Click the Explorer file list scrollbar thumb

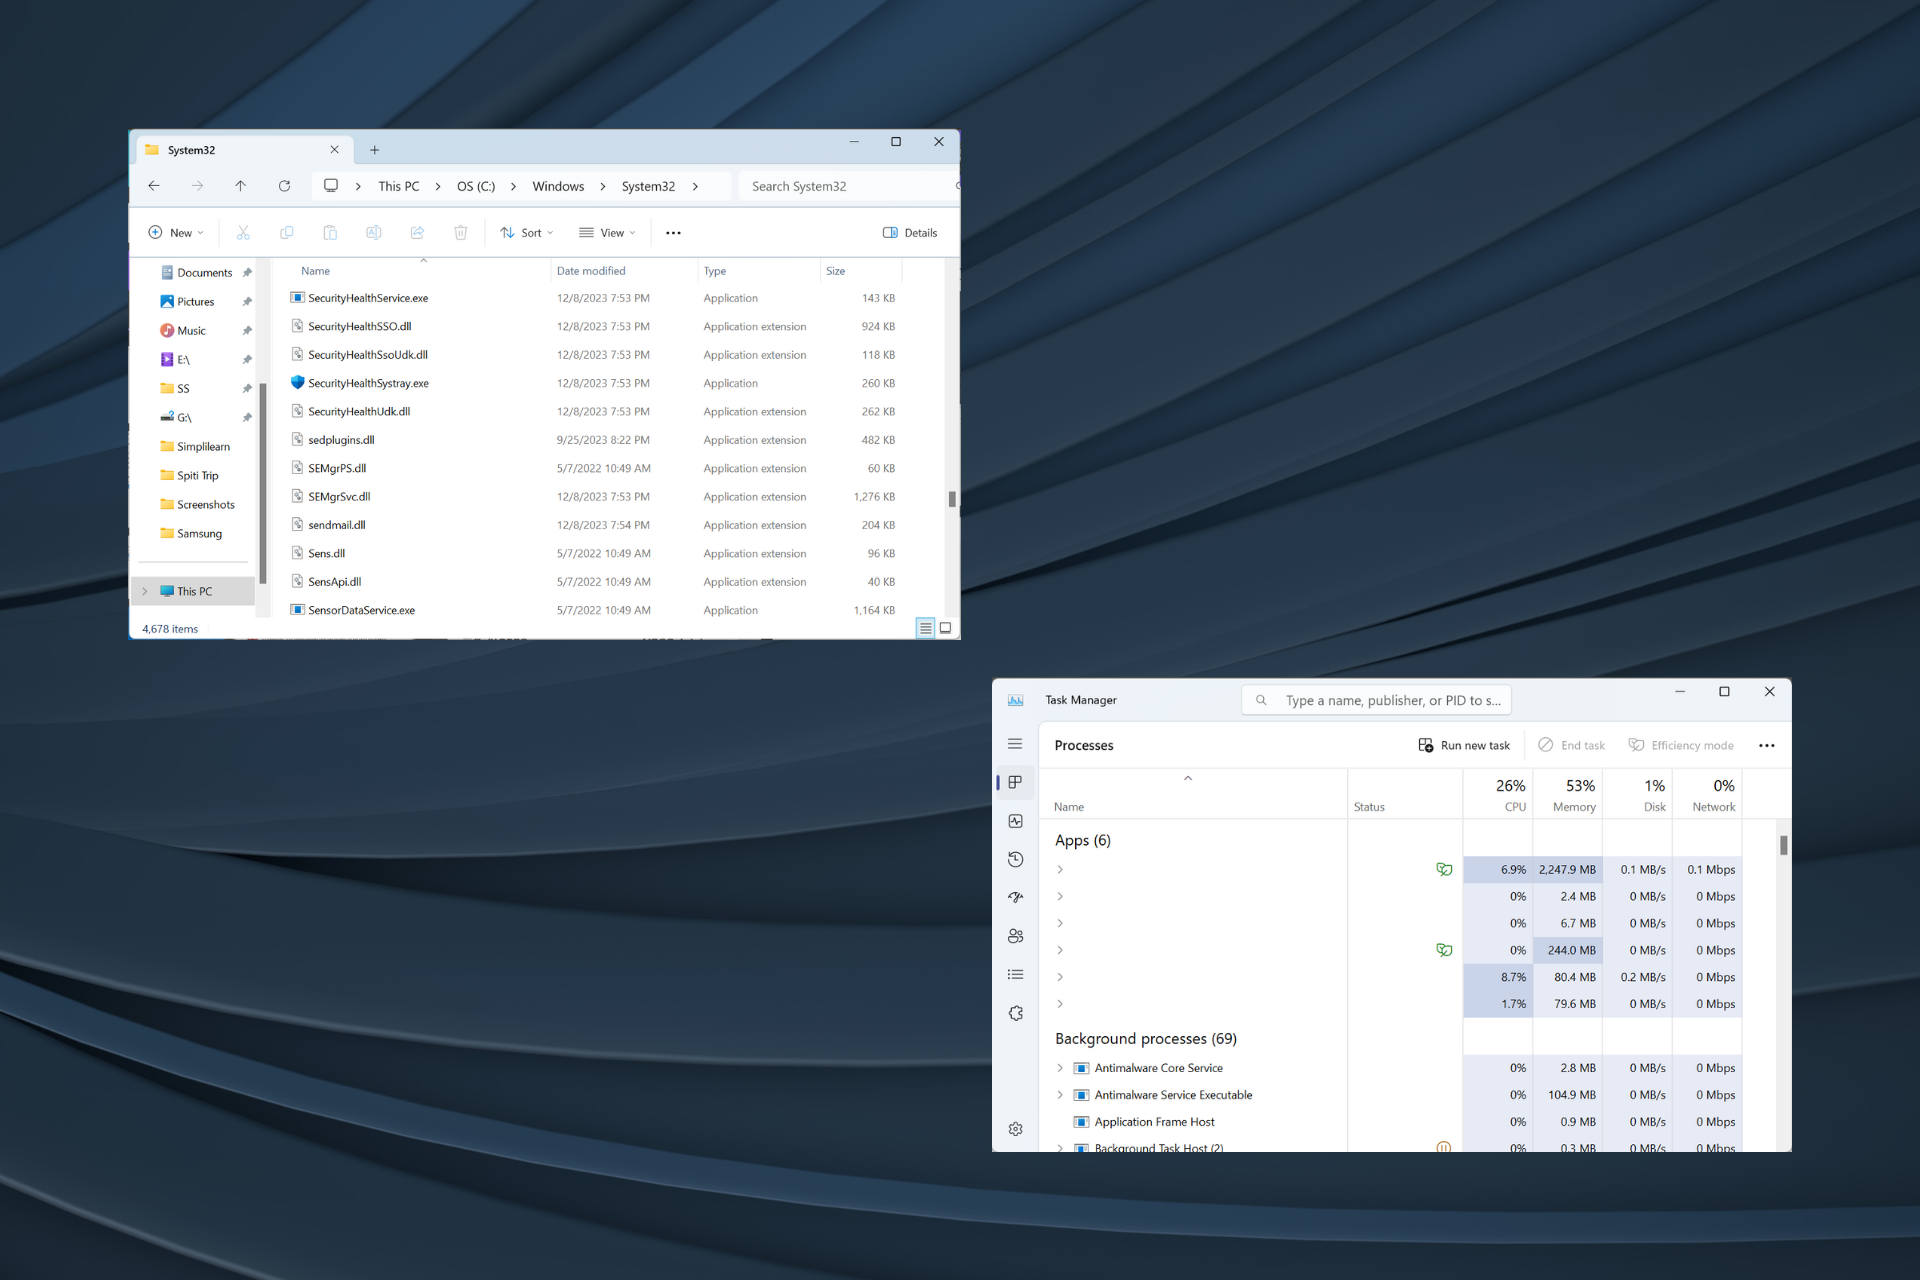point(952,499)
